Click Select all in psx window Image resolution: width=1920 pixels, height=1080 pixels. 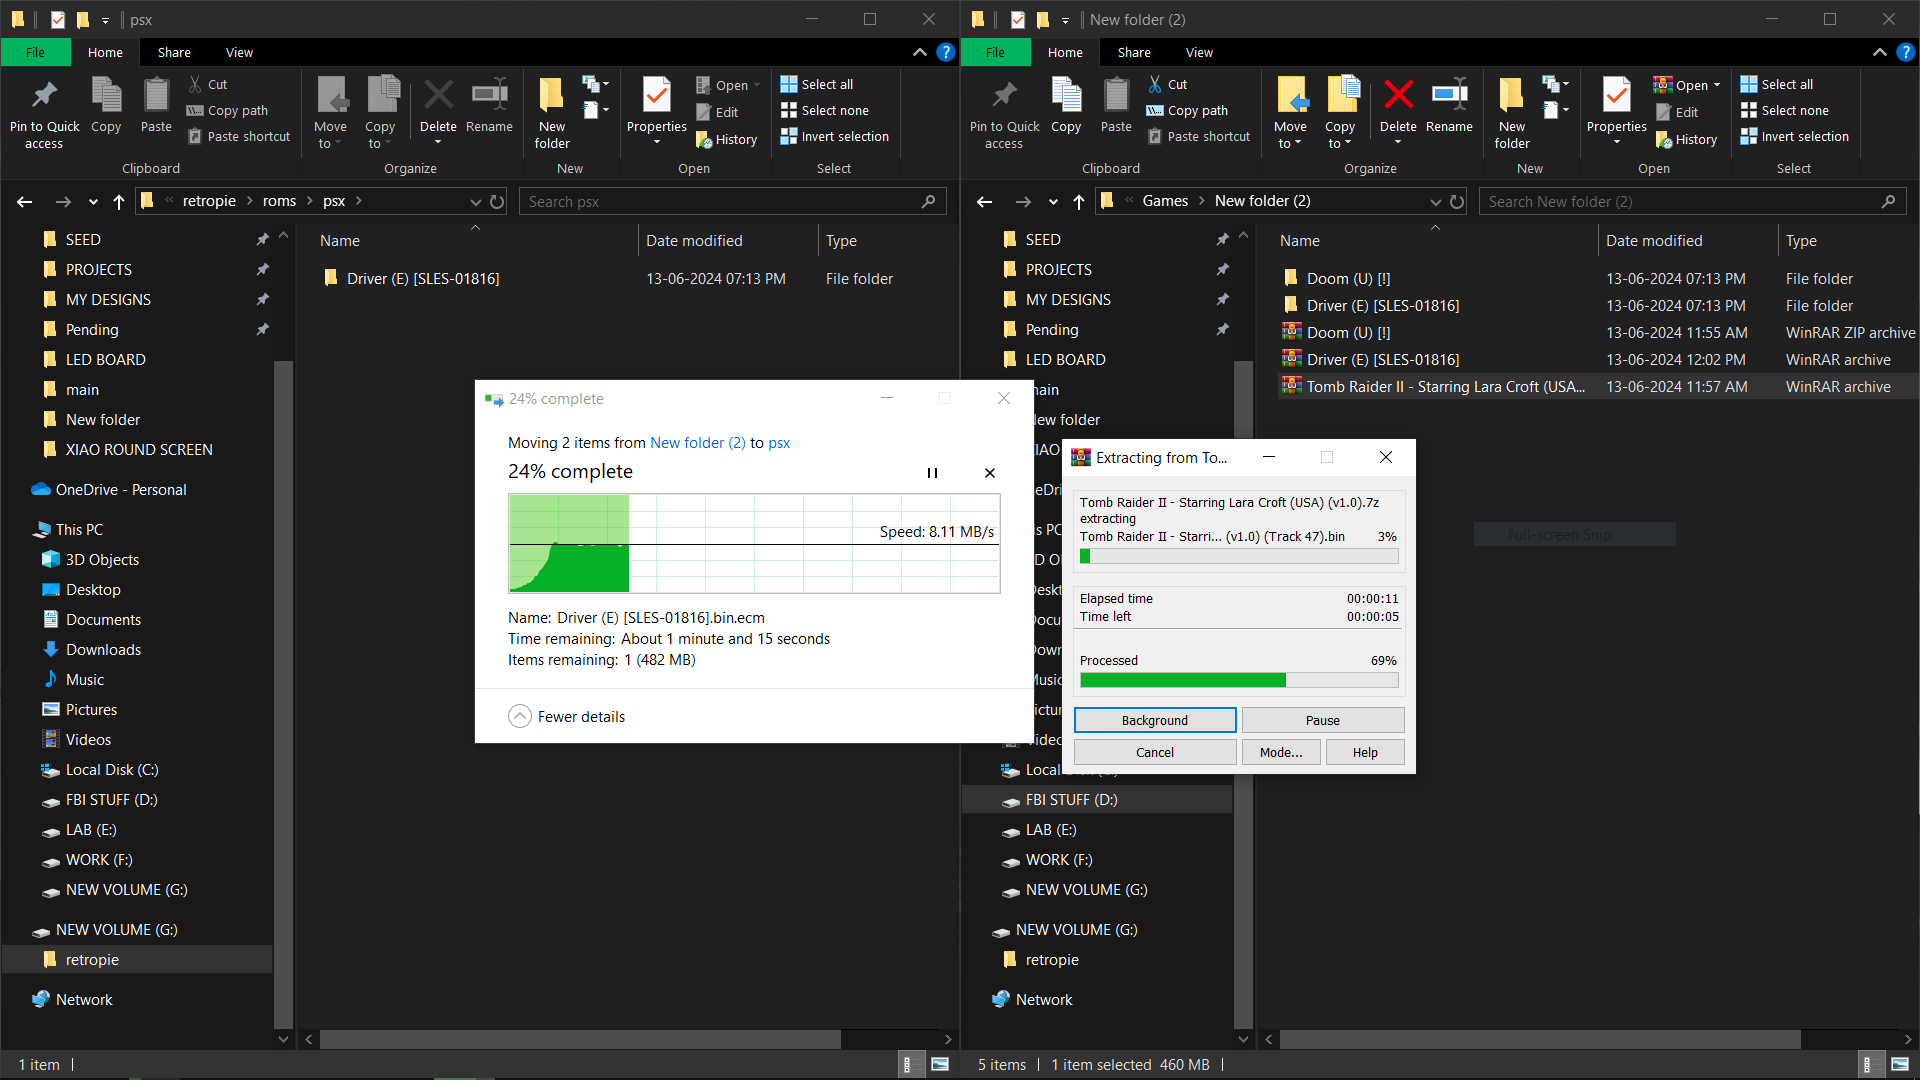coord(817,85)
